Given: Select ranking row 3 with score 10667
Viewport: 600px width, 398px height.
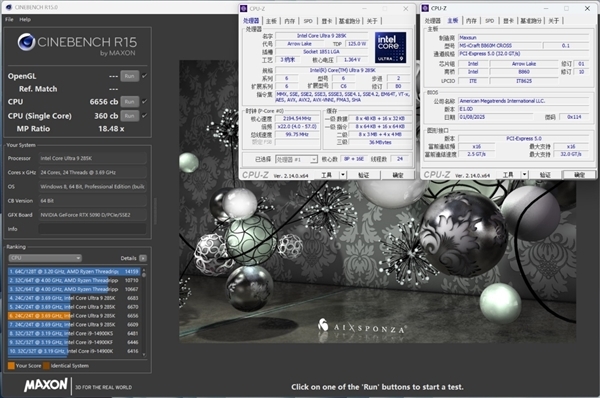Looking at the screenshot, I should 74,289.
